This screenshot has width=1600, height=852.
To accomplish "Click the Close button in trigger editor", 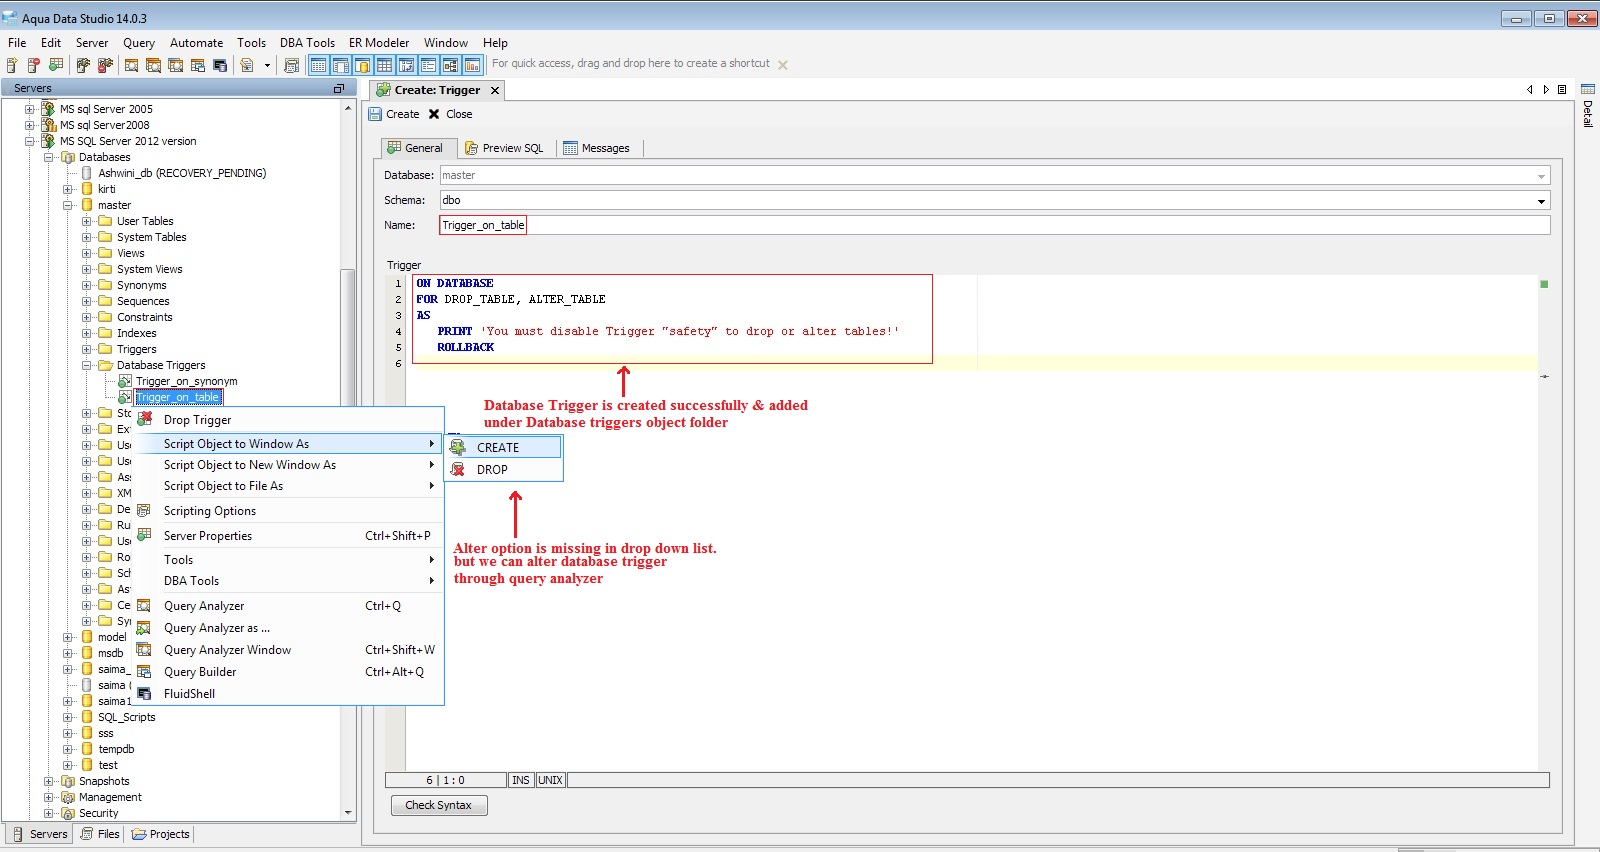I will point(450,114).
